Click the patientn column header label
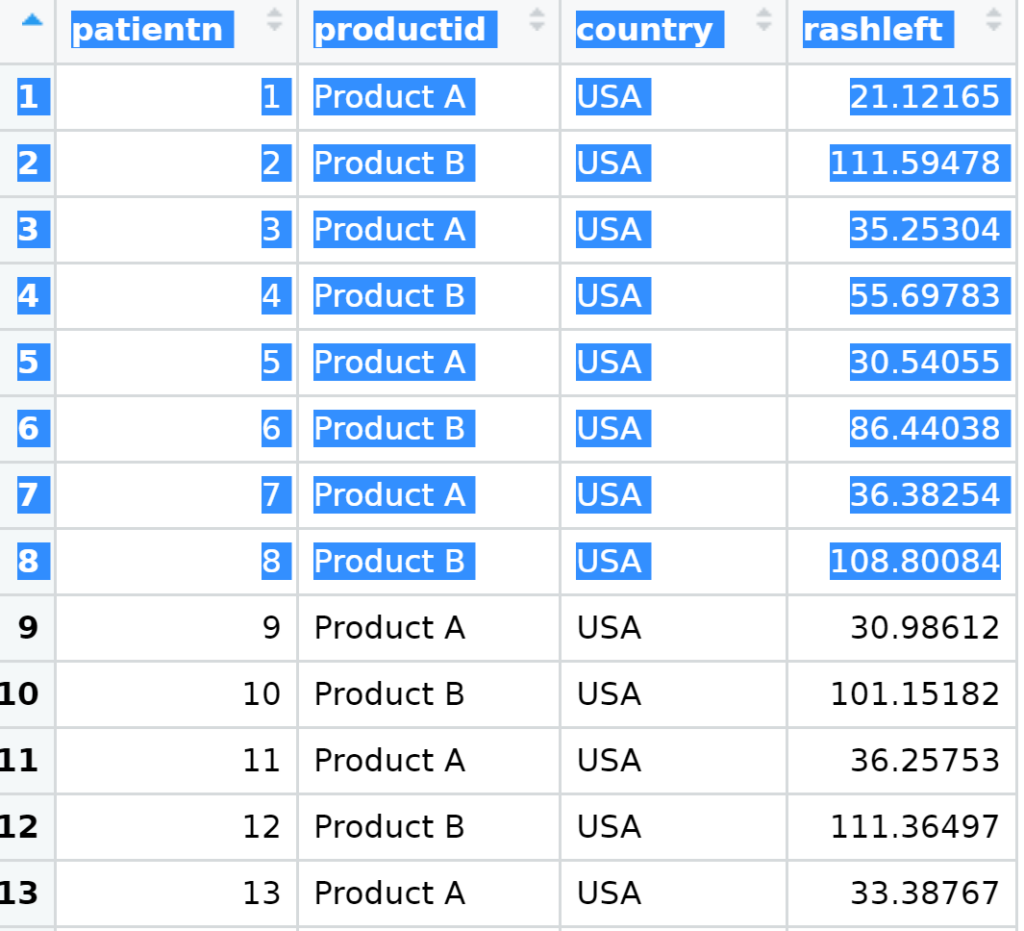 152,30
